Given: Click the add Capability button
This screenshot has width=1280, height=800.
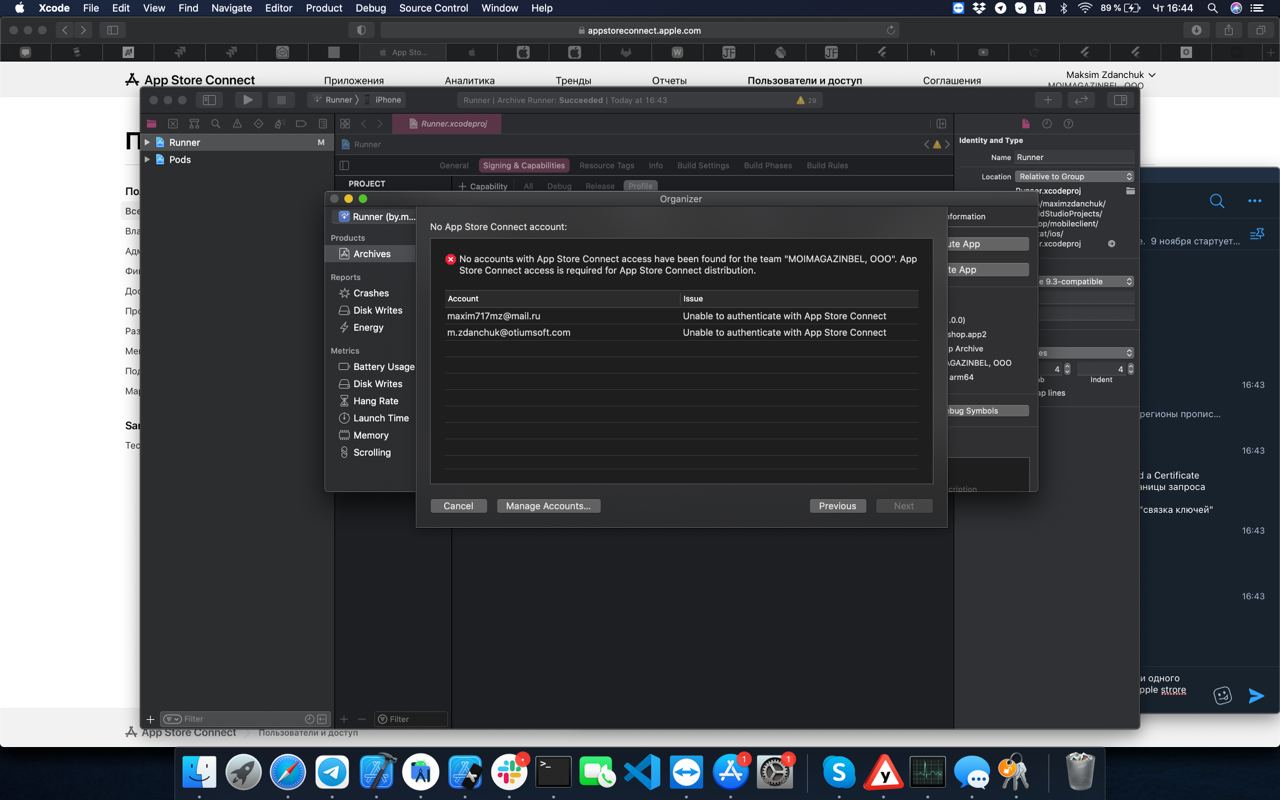Looking at the screenshot, I should [483, 186].
